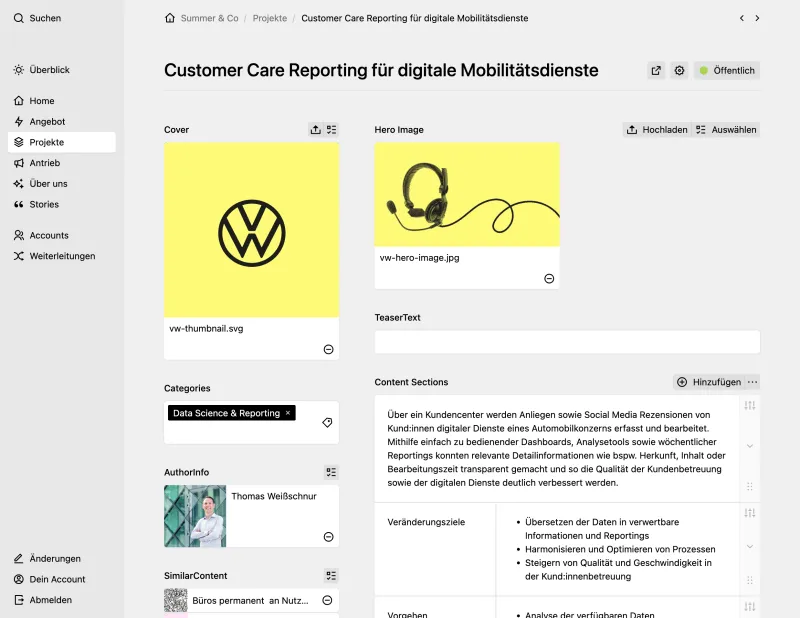Click the upload icon in the Cover field
Viewport: 800px width, 618px height.
(314, 129)
